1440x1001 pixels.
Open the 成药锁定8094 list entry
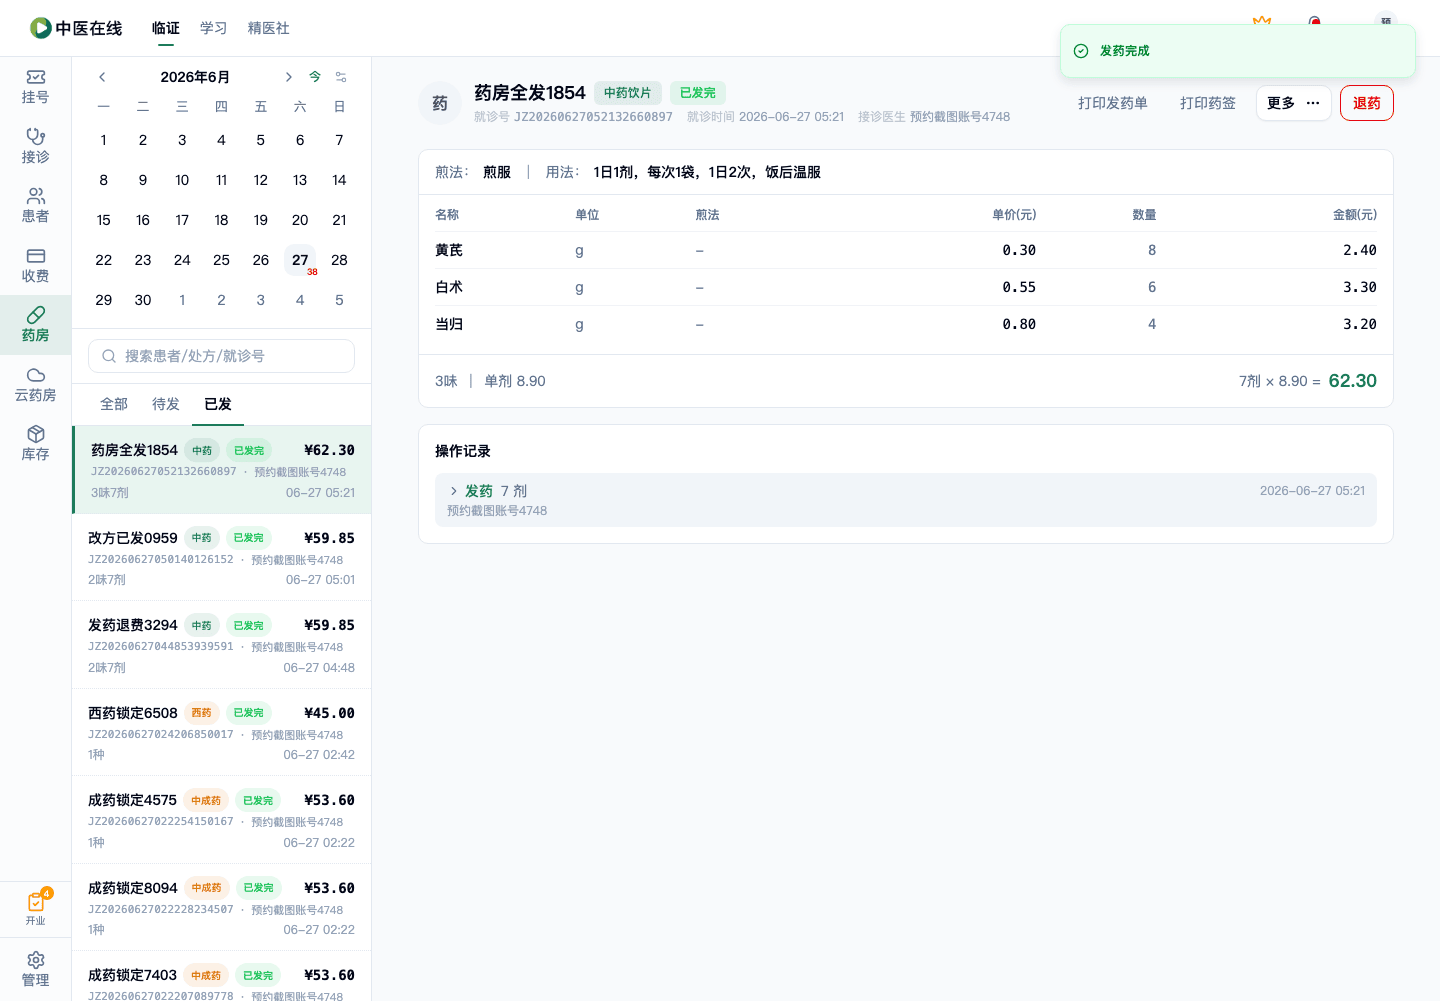pos(222,907)
